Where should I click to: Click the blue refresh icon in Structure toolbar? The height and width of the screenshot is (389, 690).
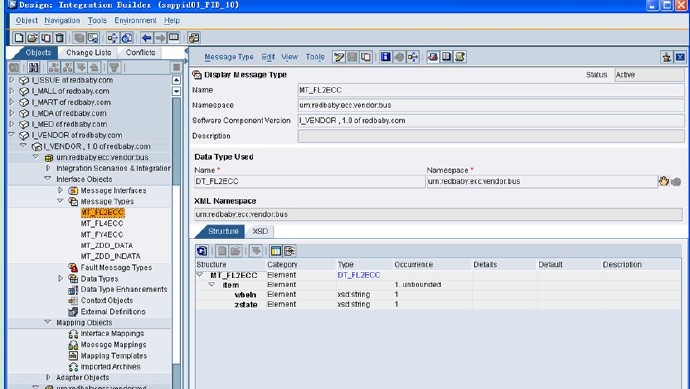[202, 251]
